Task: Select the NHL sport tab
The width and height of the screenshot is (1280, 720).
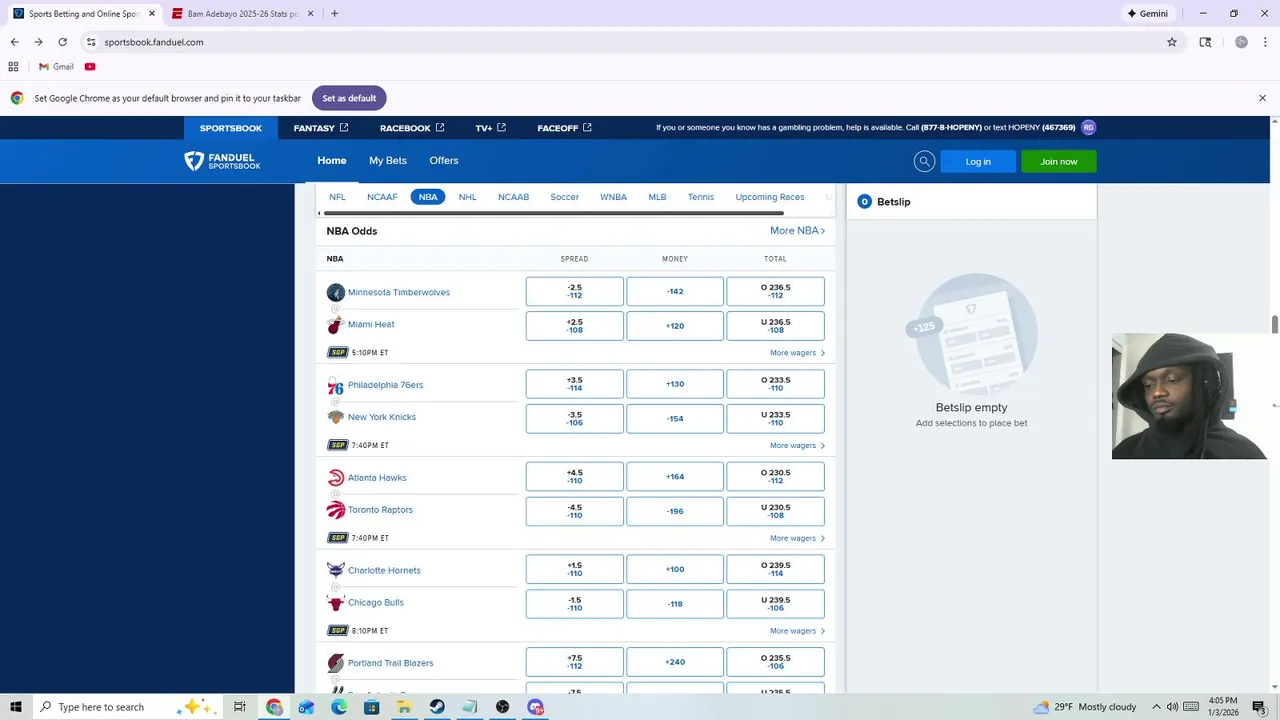Action: click(467, 197)
